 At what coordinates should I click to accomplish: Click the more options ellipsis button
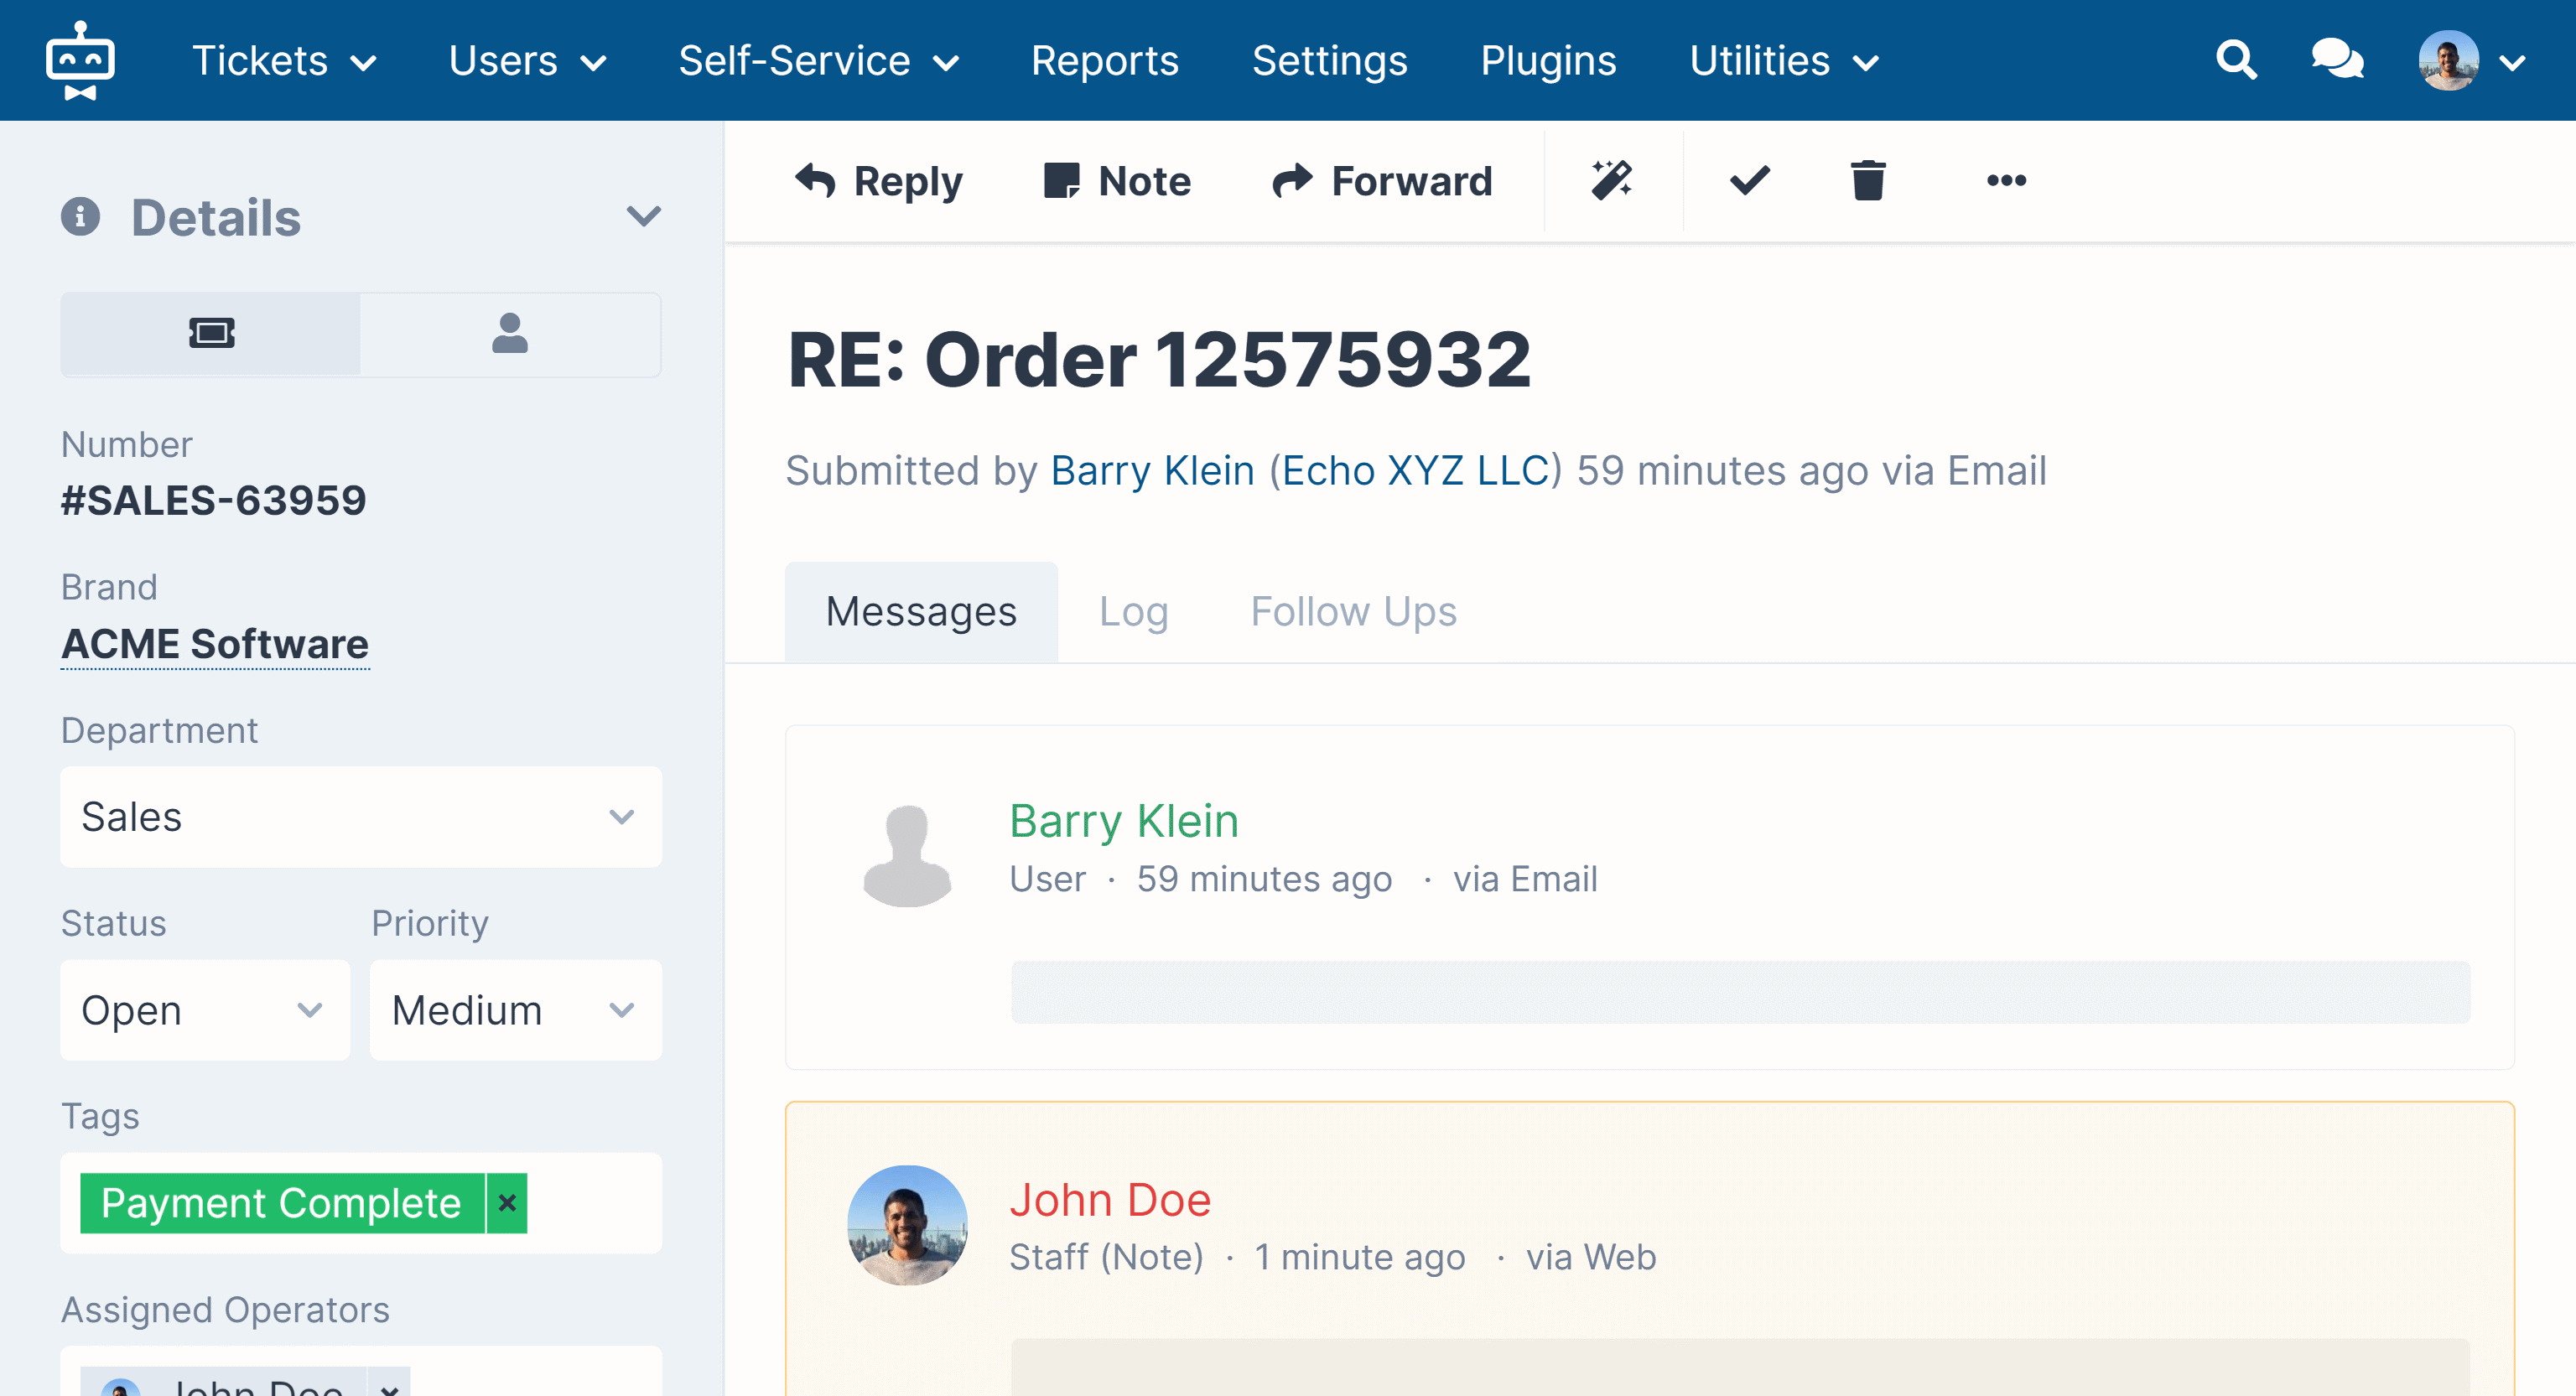2006,179
